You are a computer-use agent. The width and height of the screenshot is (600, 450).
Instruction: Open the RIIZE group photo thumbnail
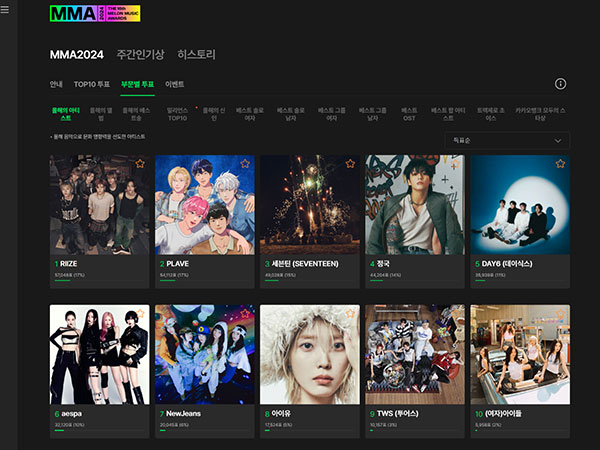(99, 205)
